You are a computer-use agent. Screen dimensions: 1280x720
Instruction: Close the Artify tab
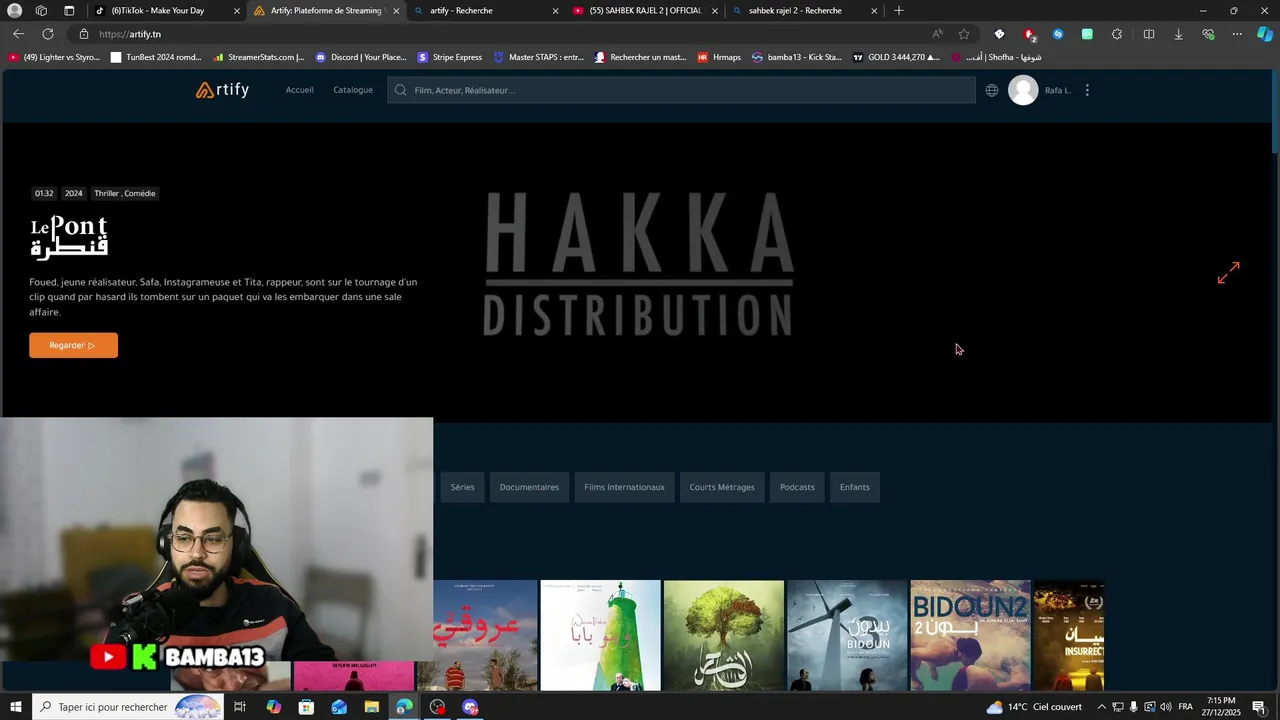click(396, 11)
